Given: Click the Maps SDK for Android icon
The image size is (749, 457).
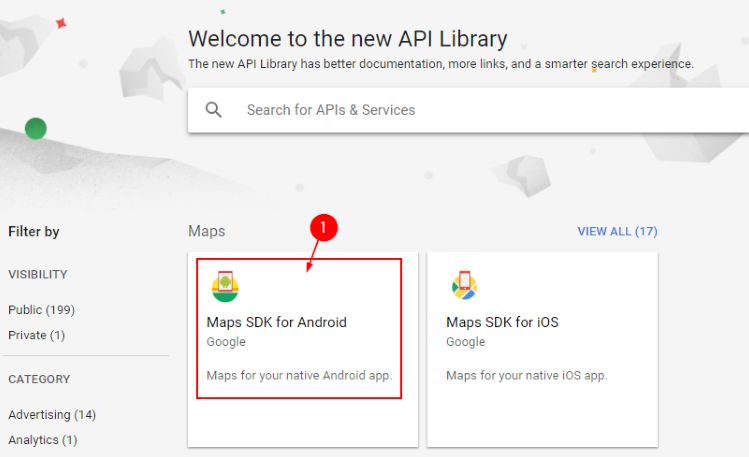Looking at the screenshot, I should 225,287.
